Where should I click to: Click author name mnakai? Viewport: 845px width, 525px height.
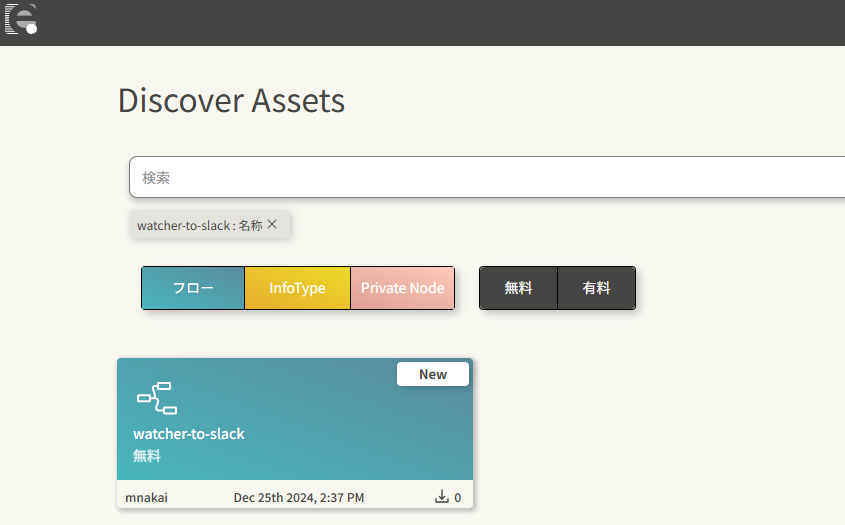pos(147,498)
